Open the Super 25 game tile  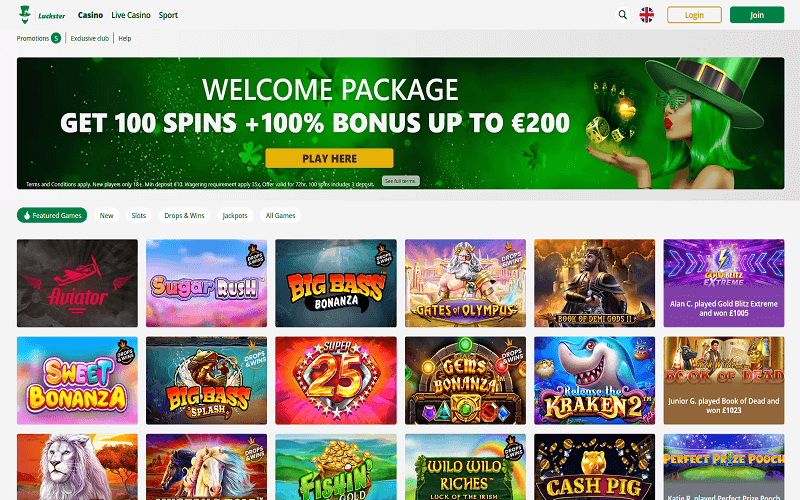(336, 381)
